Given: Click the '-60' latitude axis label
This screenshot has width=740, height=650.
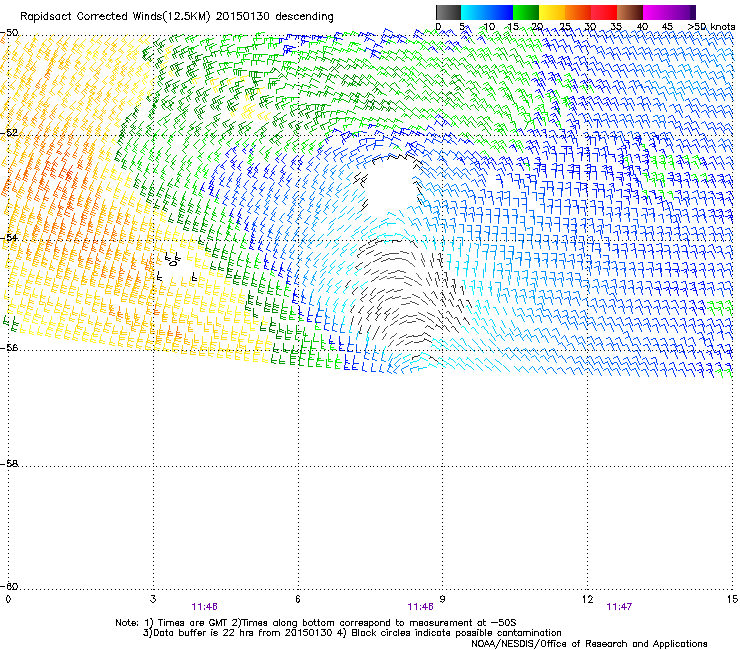Looking at the screenshot, I should click(9, 586).
